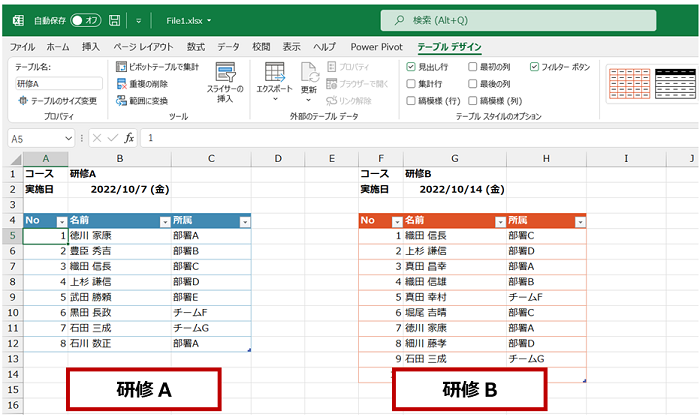Open filter dropdown for 名前 in orange table
Image resolution: width=700 pixels, height=420 pixels.
point(495,221)
